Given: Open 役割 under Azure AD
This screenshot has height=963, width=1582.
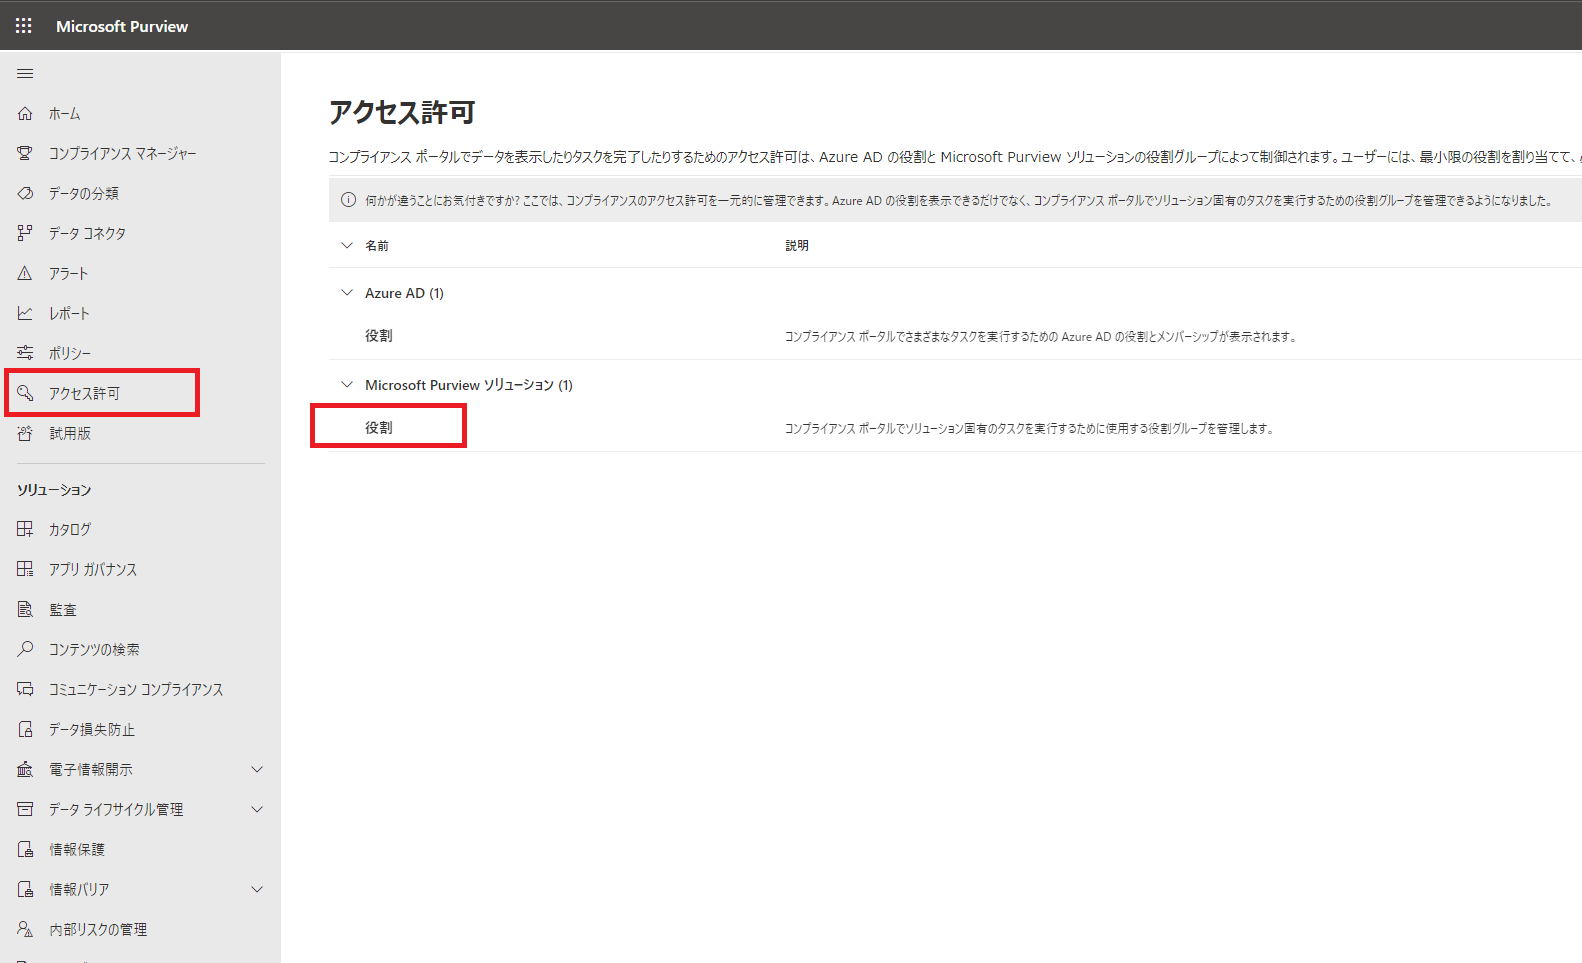Looking at the screenshot, I should pos(379,336).
